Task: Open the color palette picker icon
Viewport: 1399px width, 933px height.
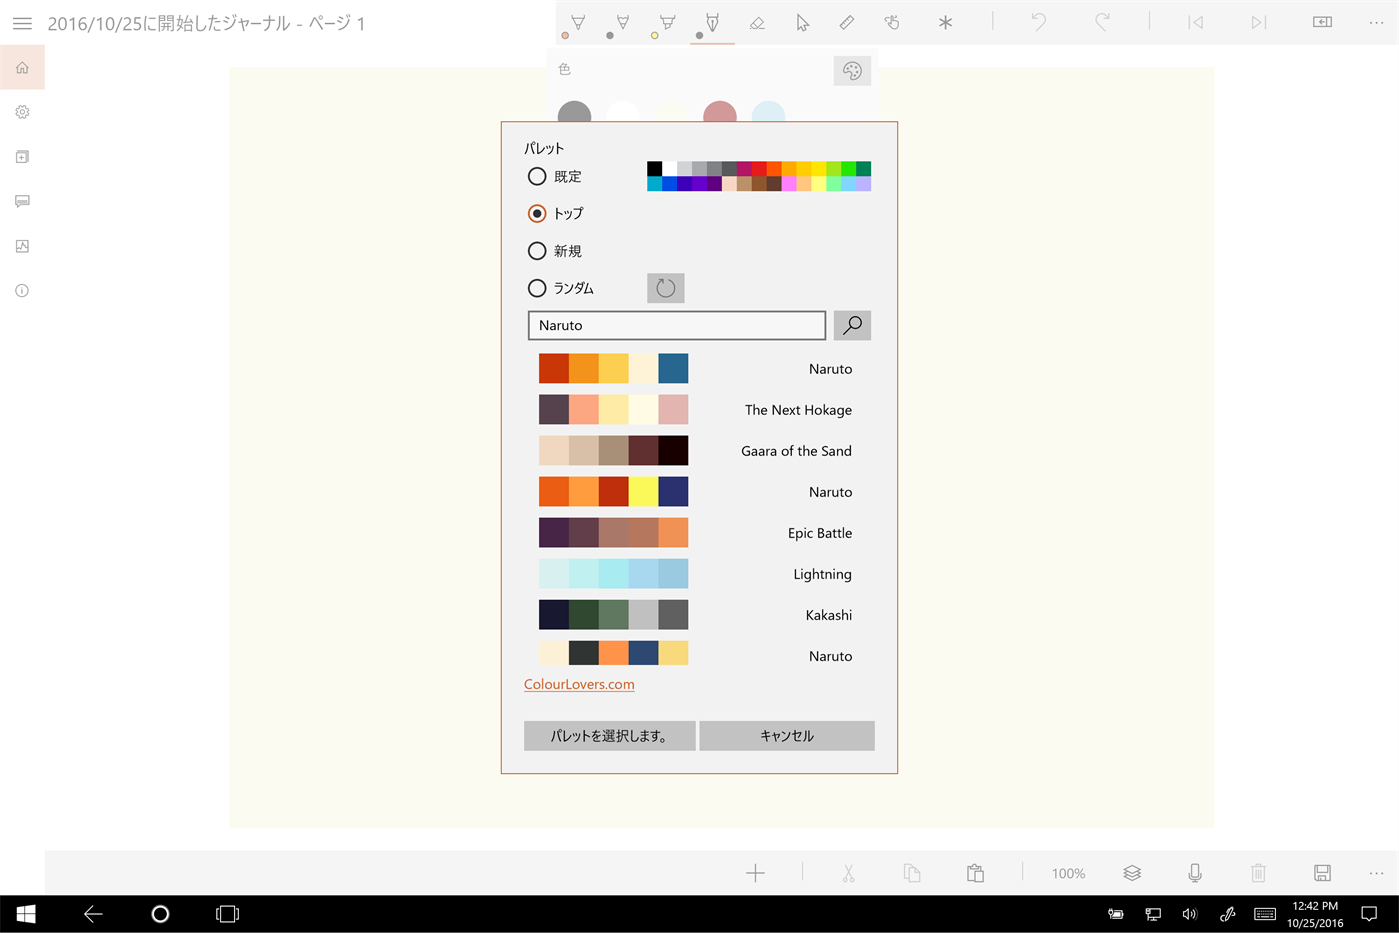Action: pos(852,70)
